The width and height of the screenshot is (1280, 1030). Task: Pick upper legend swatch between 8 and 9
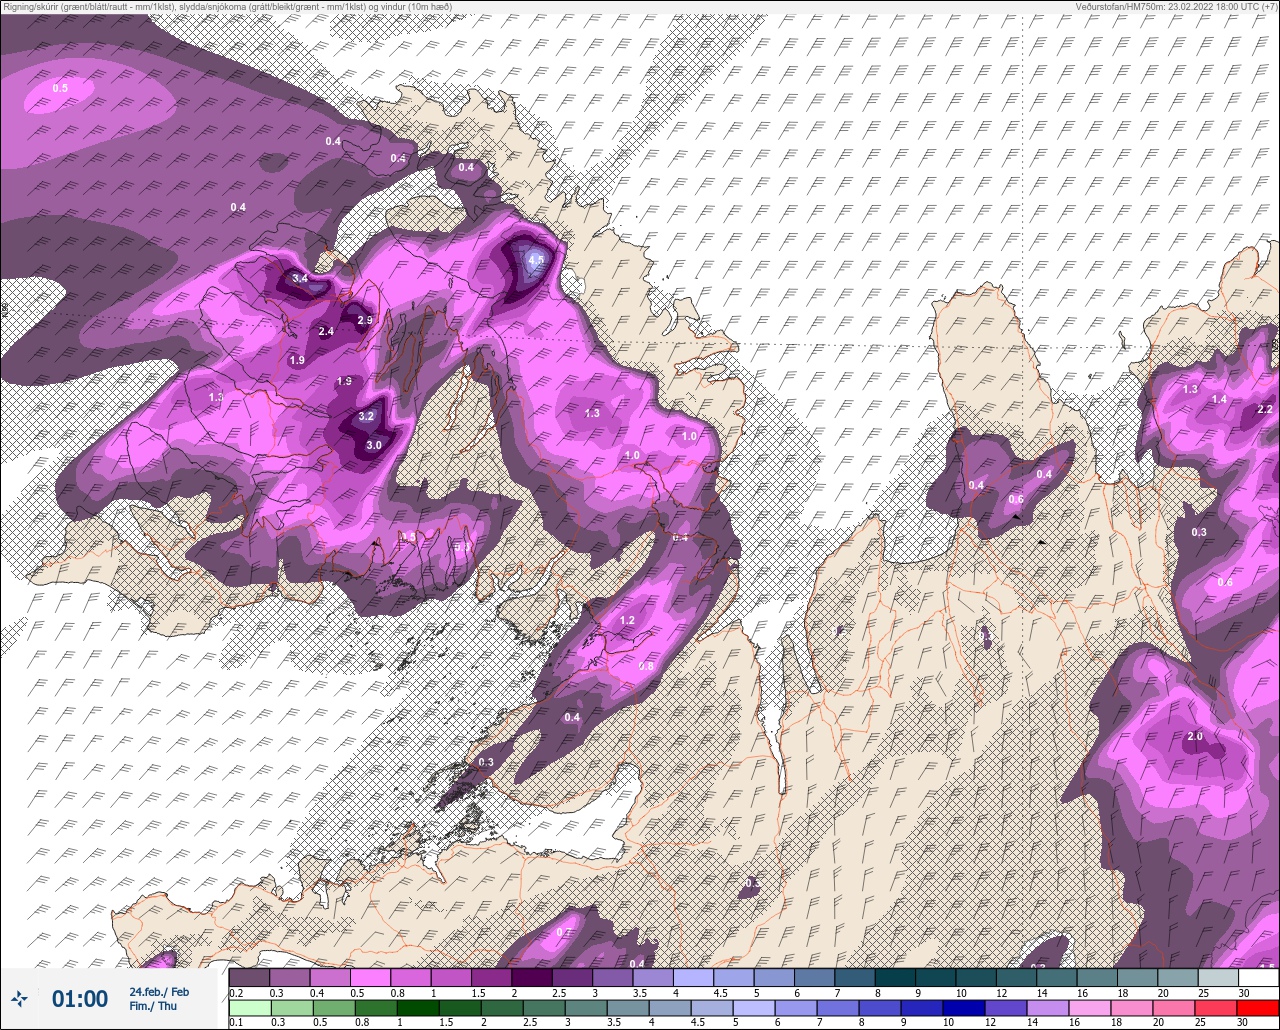tap(896, 977)
